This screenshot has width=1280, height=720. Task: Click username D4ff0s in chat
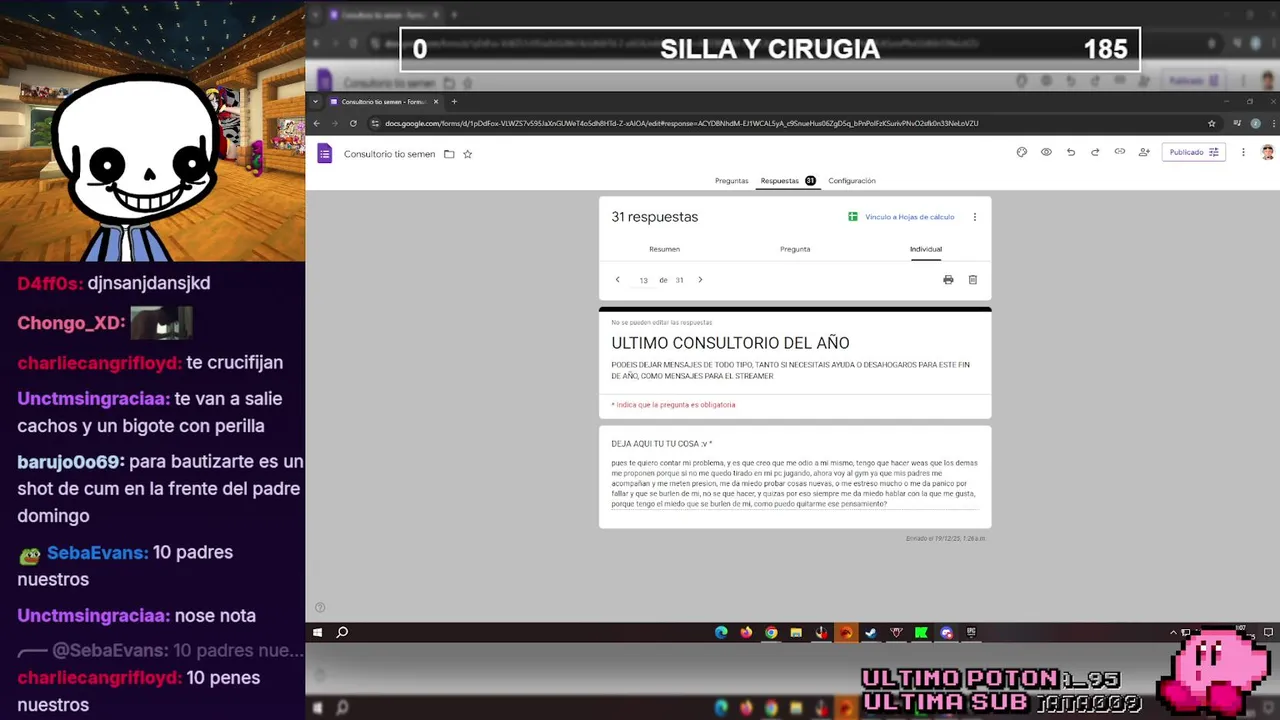tap(49, 283)
